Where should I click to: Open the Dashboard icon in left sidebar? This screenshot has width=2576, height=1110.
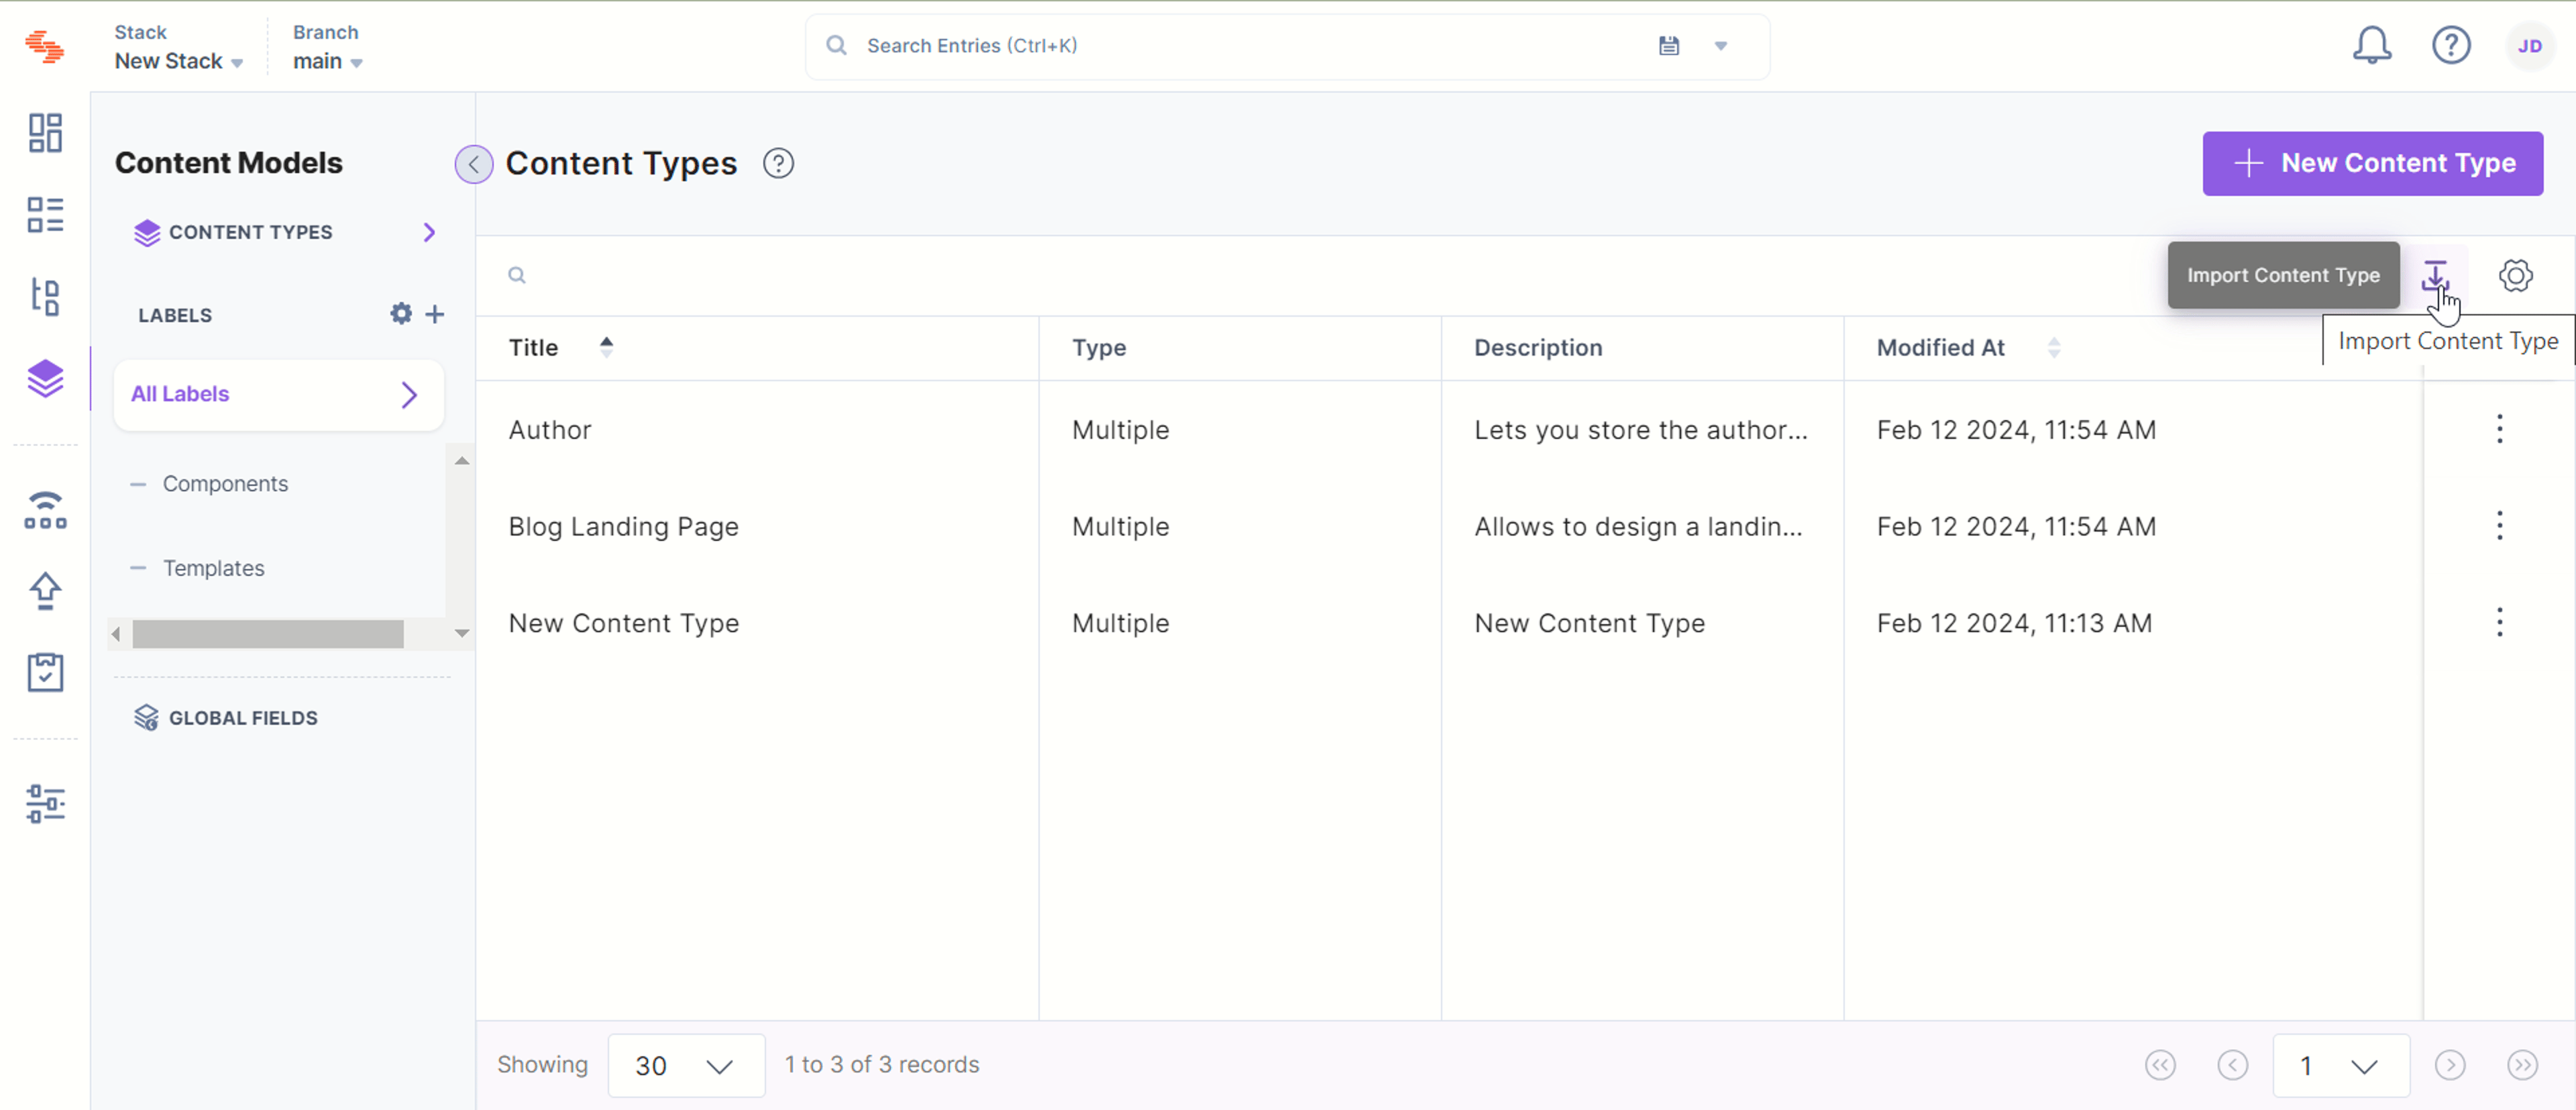click(45, 132)
